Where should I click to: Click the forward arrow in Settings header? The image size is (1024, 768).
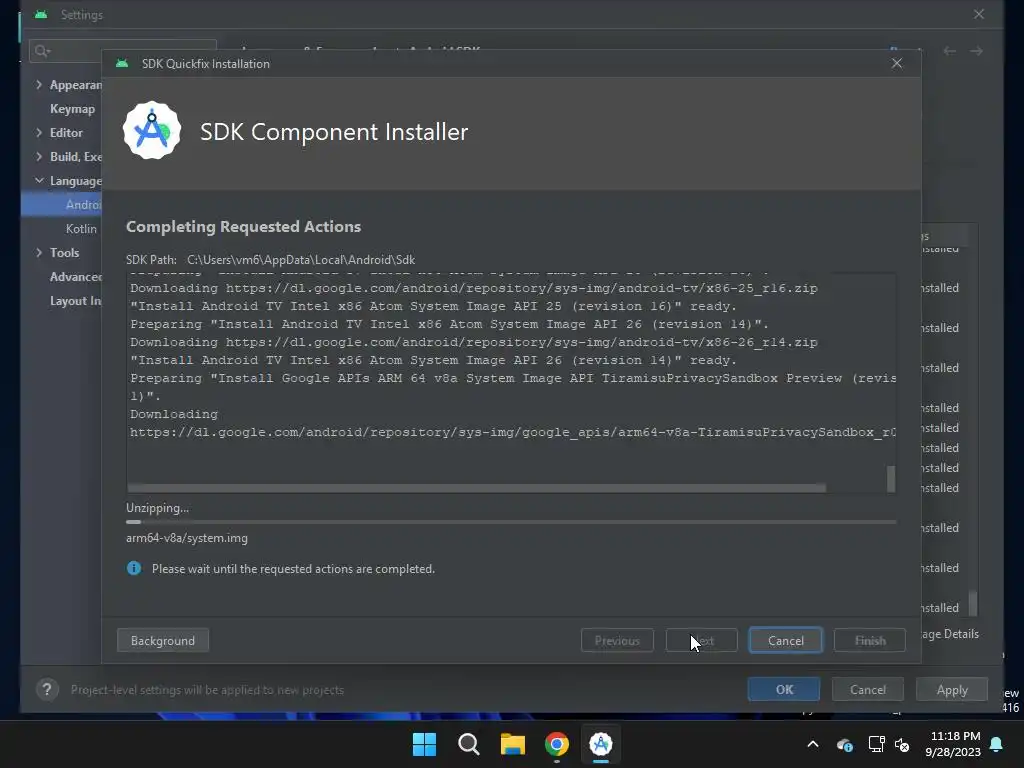coord(976,51)
